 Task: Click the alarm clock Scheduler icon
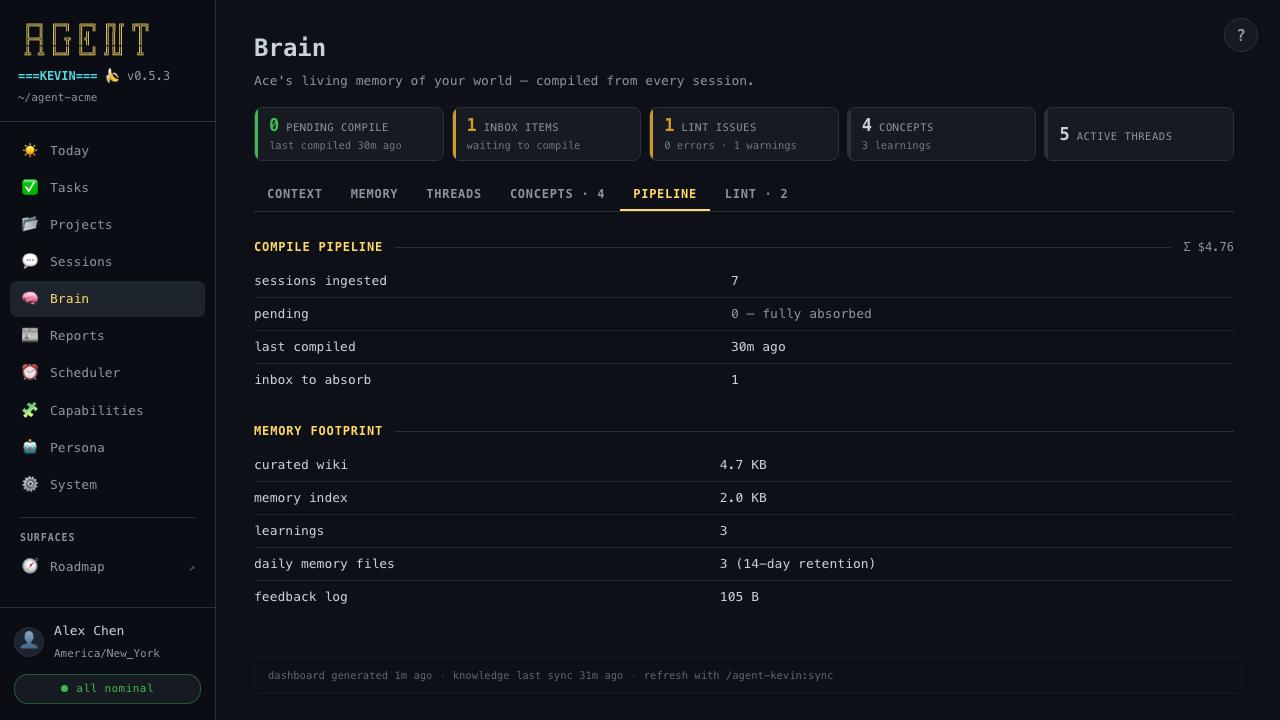tap(30, 372)
